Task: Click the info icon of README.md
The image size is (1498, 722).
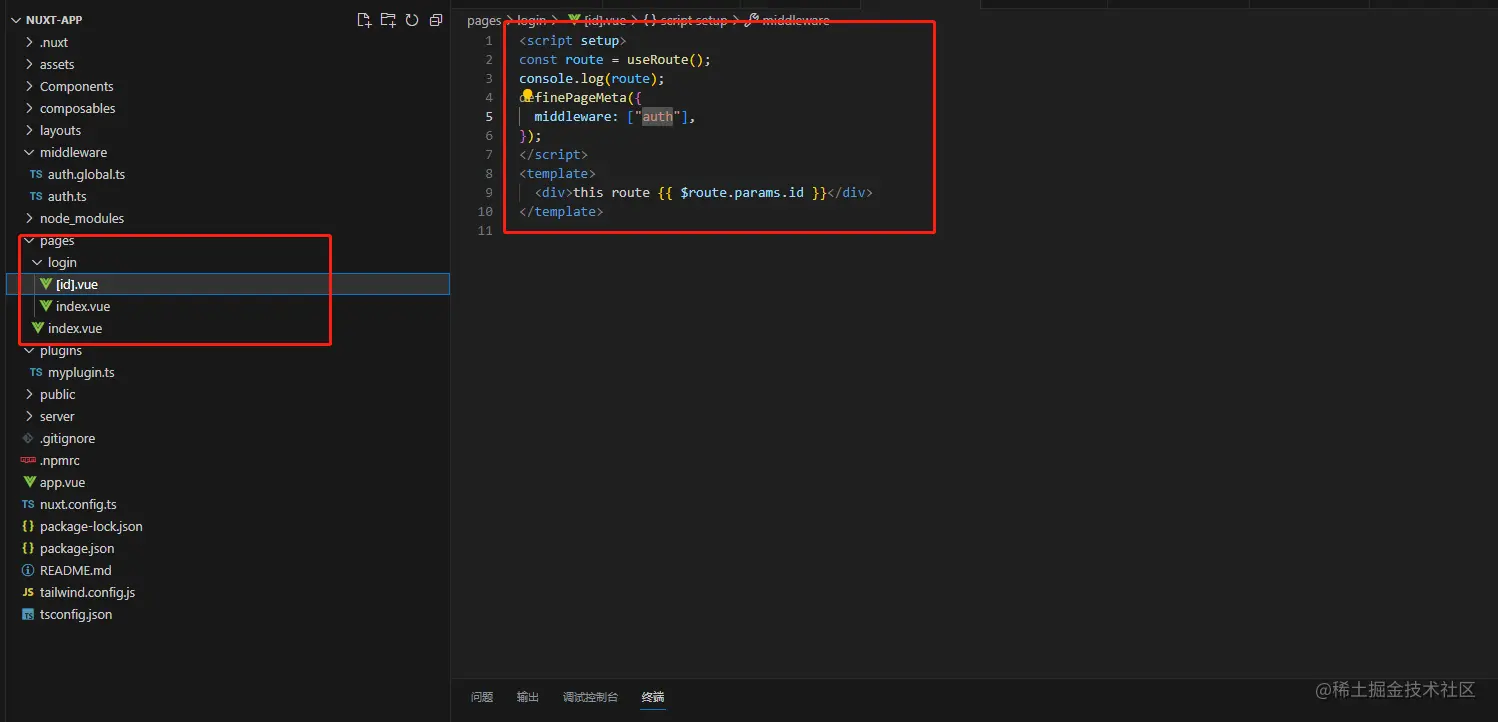Action: pos(28,570)
